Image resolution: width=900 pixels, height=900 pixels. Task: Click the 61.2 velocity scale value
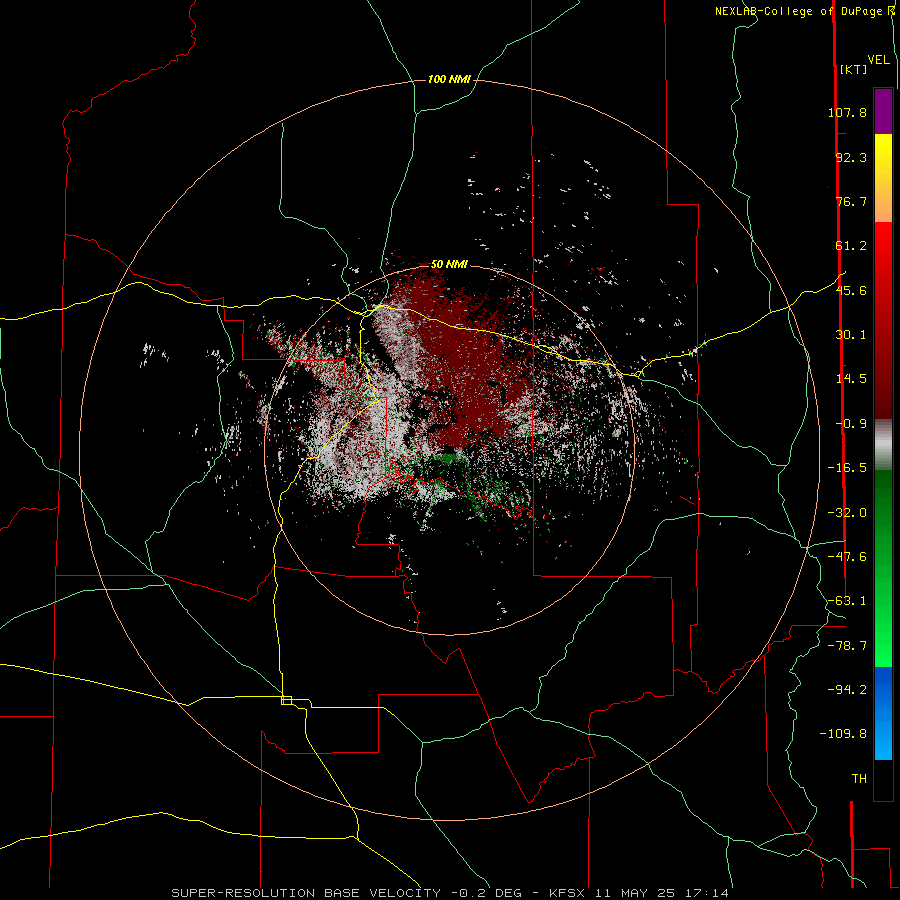851,246
